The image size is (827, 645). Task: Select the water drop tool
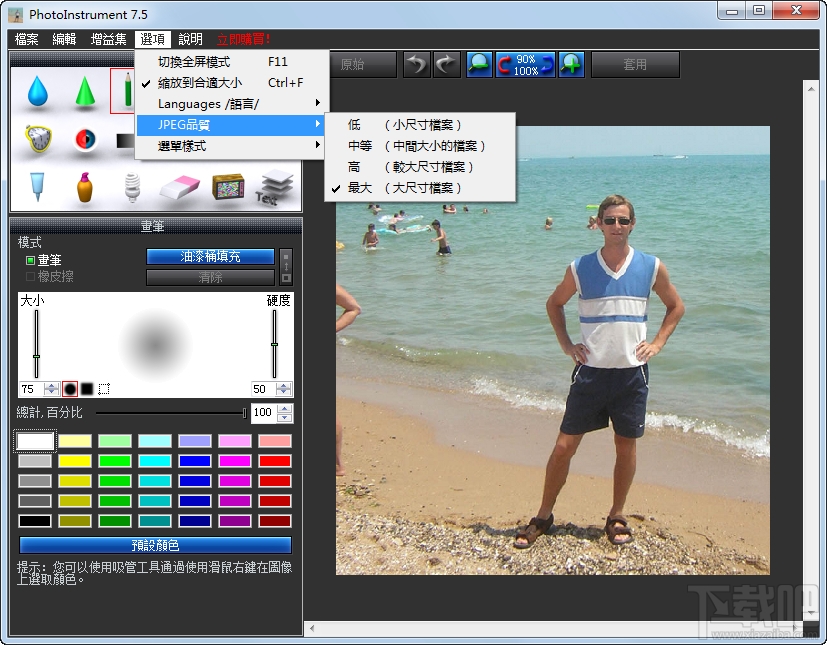click(x=37, y=88)
